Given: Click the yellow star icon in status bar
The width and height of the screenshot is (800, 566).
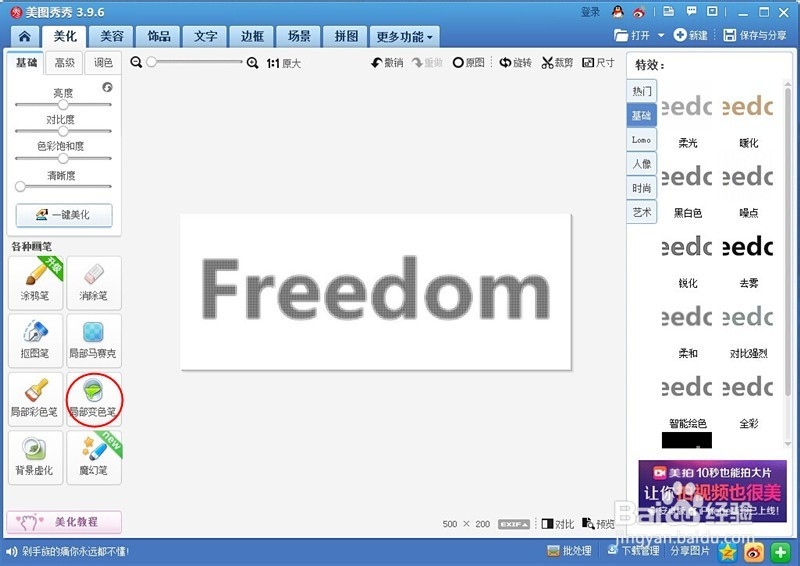Looking at the screenshot, I should (x=728, y=552).
